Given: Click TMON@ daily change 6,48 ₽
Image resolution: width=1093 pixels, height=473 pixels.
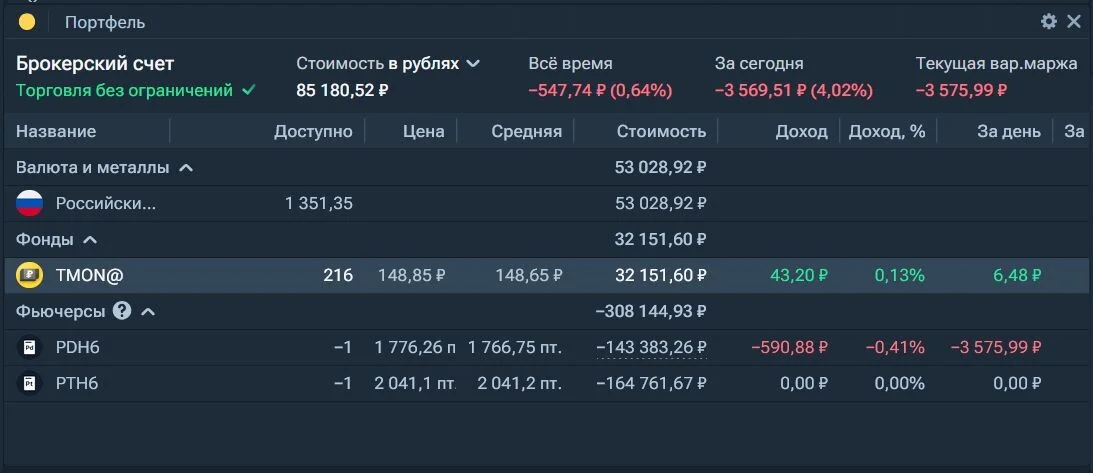Looking at the screenshot, I should click(1018, 276).
